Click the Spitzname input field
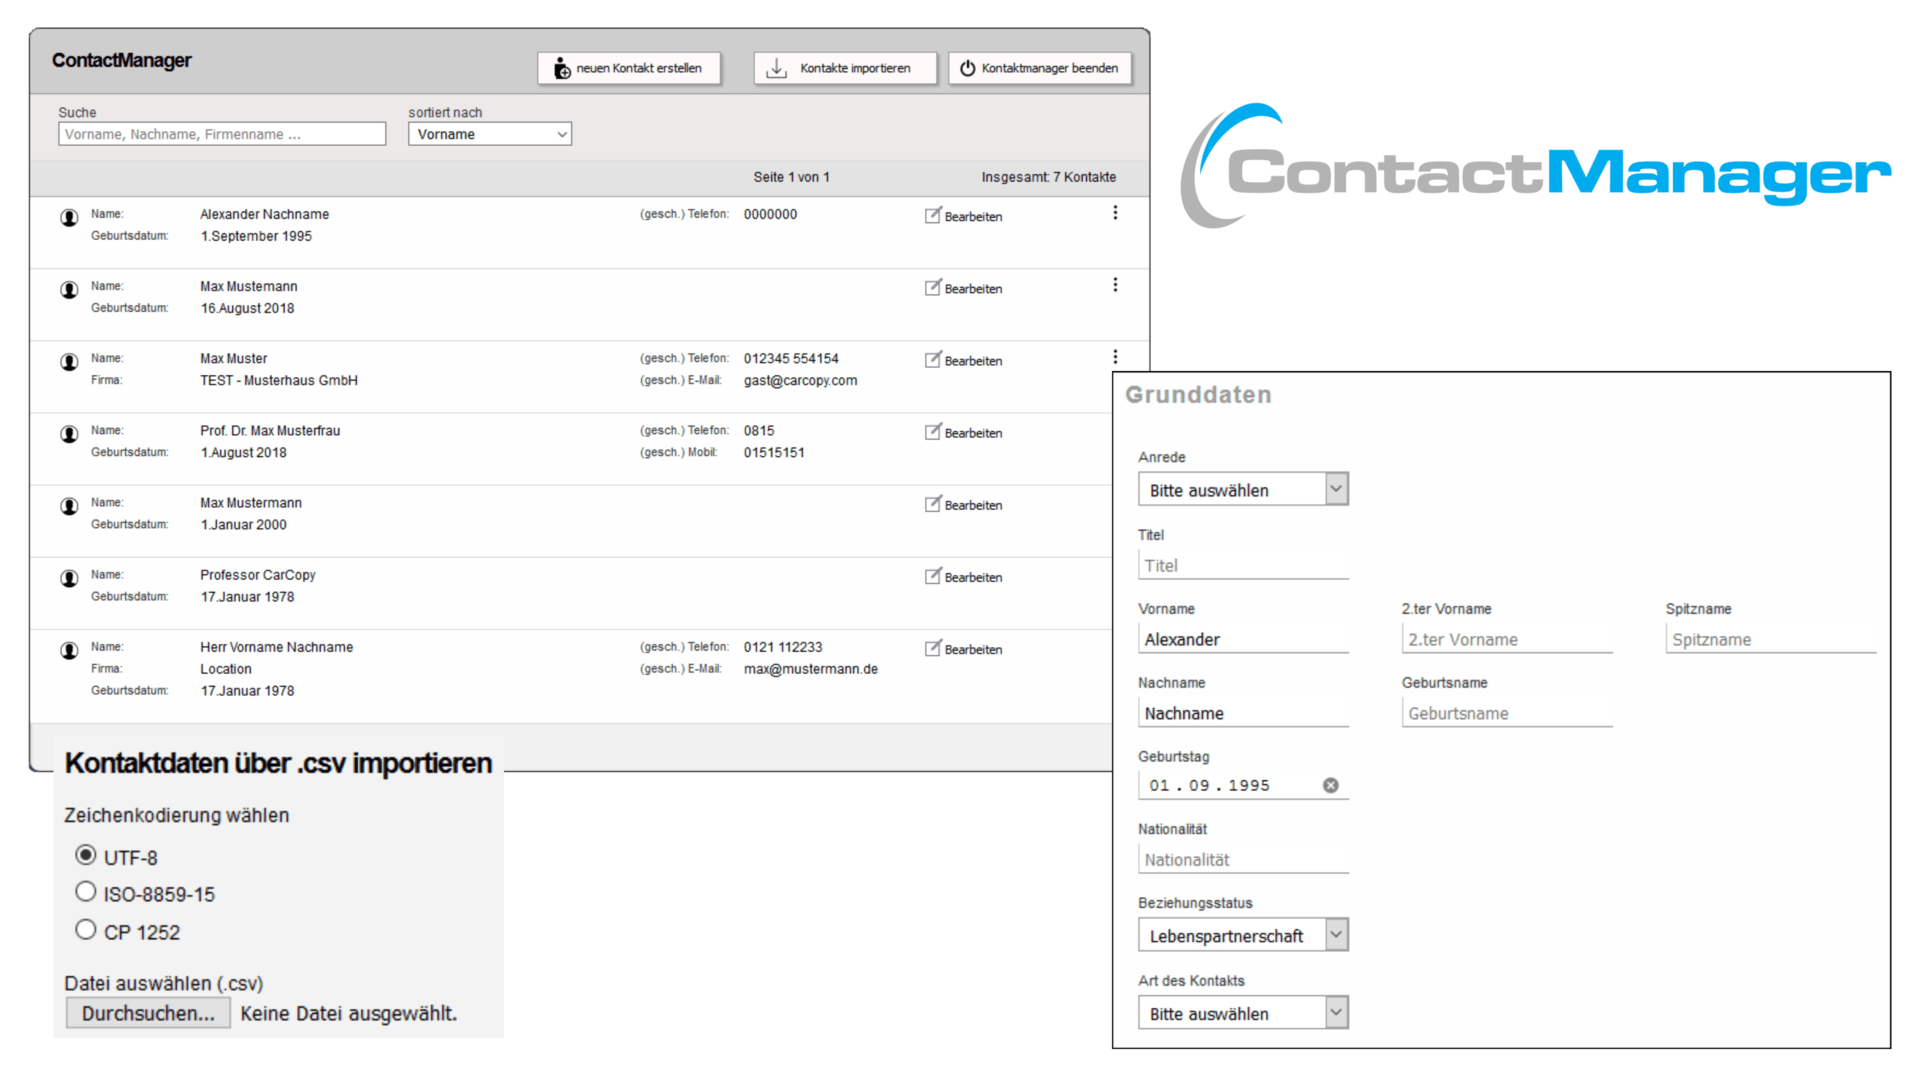Screen dimensions: 1920x1076 (1771, 639)
